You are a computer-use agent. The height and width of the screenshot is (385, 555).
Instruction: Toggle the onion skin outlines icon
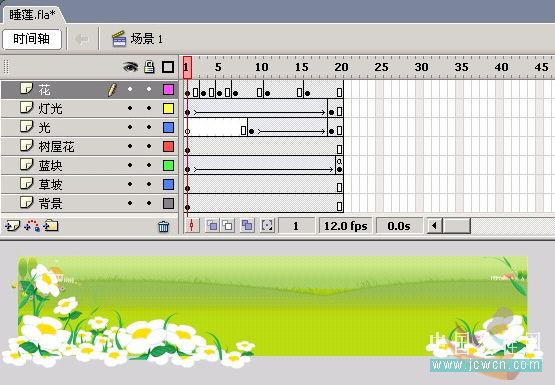tap(228, 225)
